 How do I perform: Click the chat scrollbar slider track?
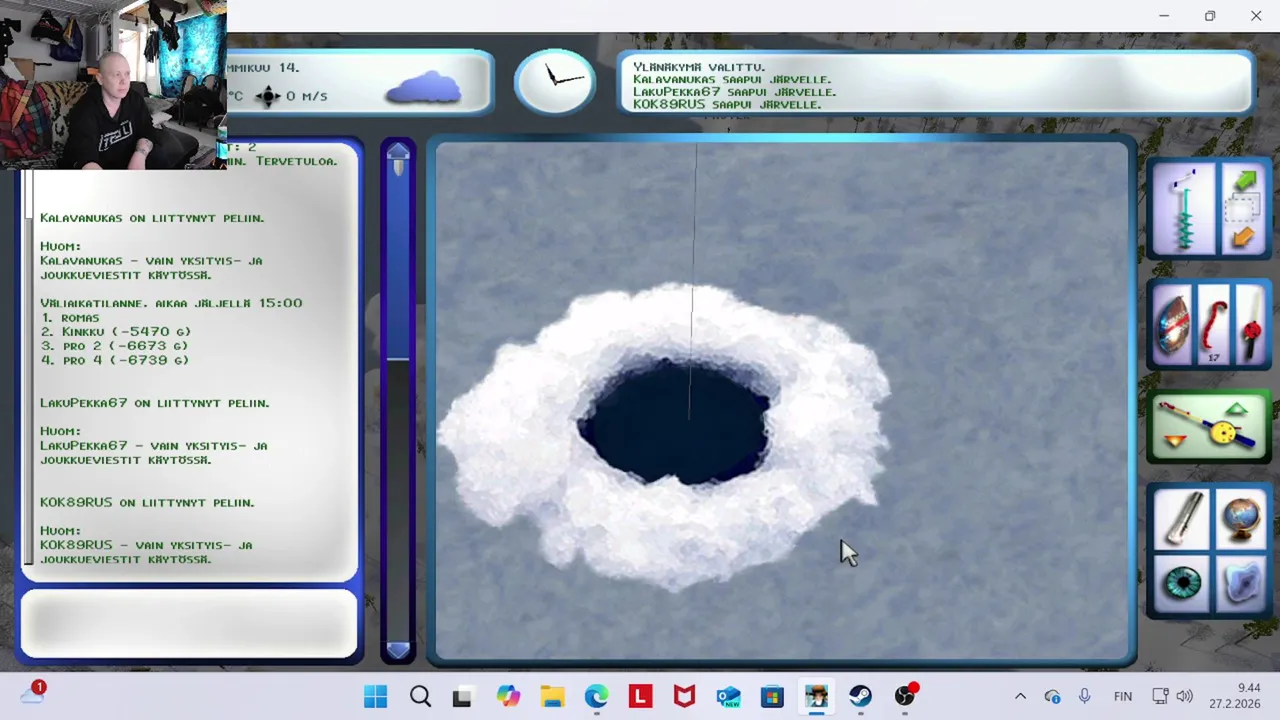pos(397,400)
